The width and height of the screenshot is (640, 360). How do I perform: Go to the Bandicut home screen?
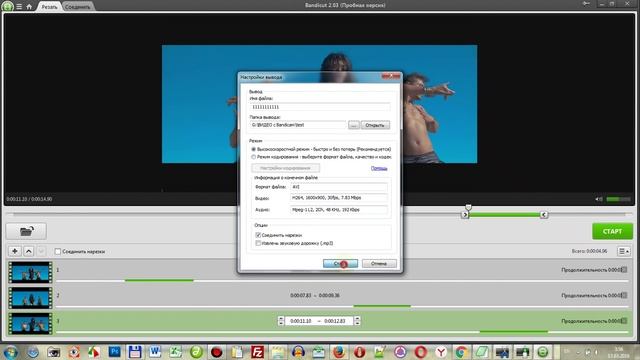click(29, 7)
